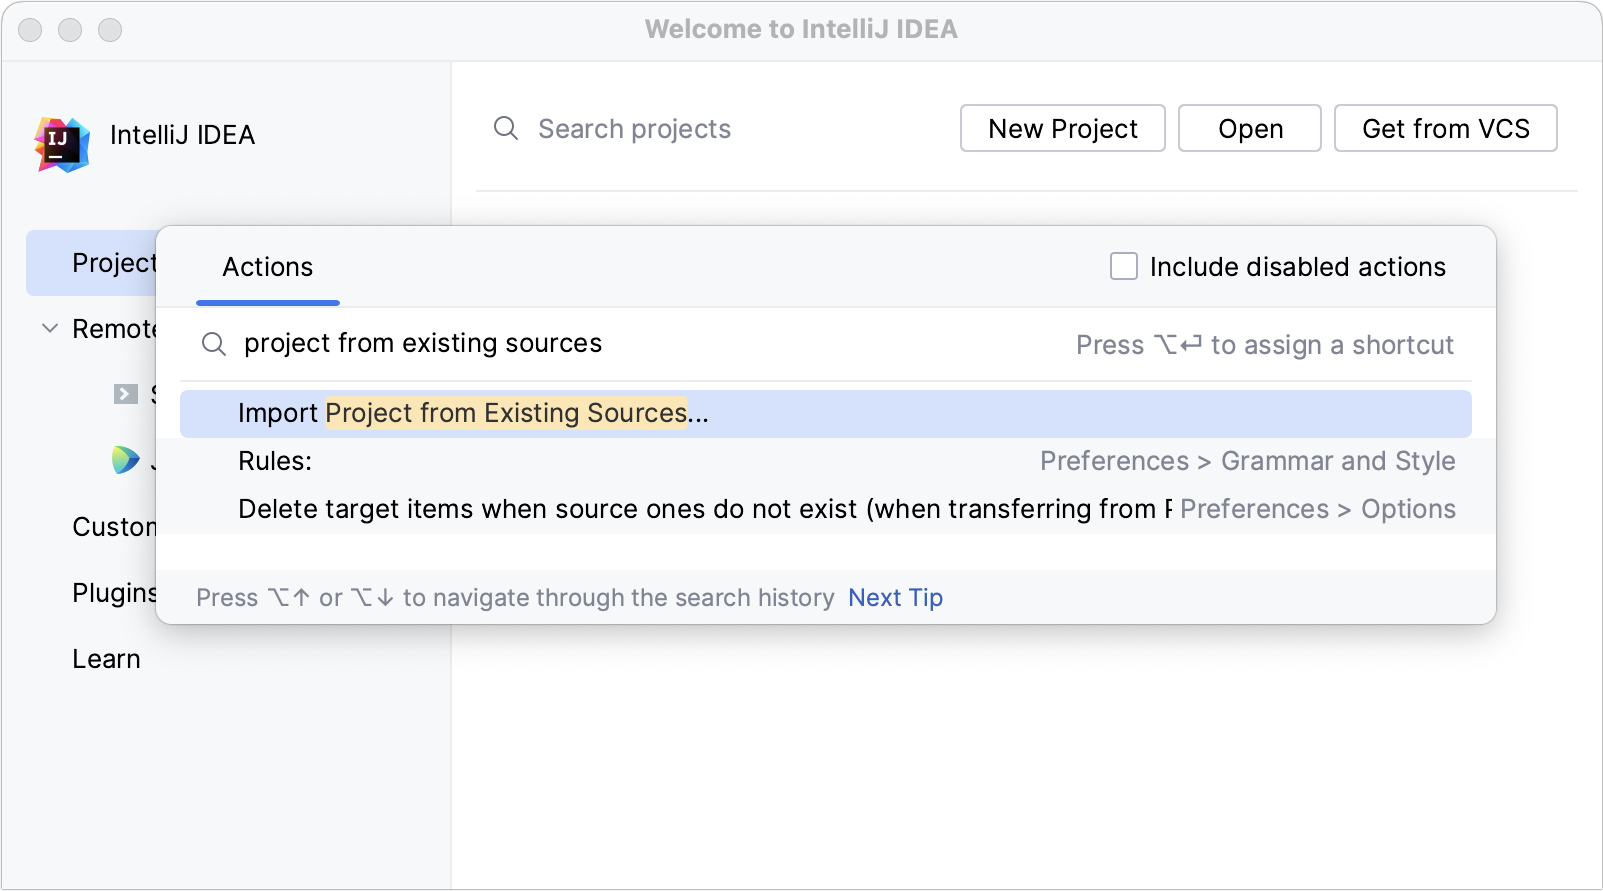Open the Learn section in sidebar
The height and width of the screenshot is (891, 1603).
coord(106,659)
